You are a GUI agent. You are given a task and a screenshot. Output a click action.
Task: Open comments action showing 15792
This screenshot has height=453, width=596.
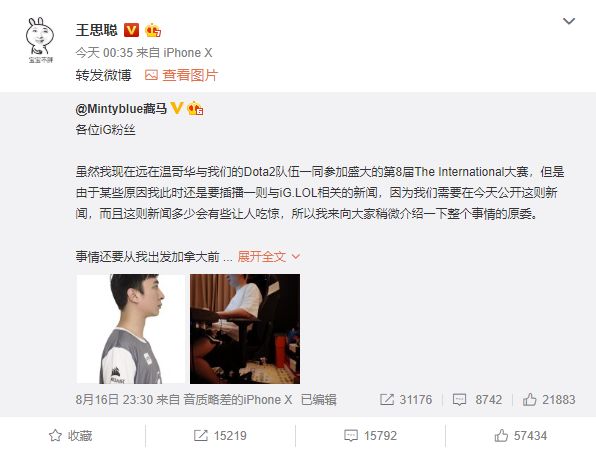371,436
